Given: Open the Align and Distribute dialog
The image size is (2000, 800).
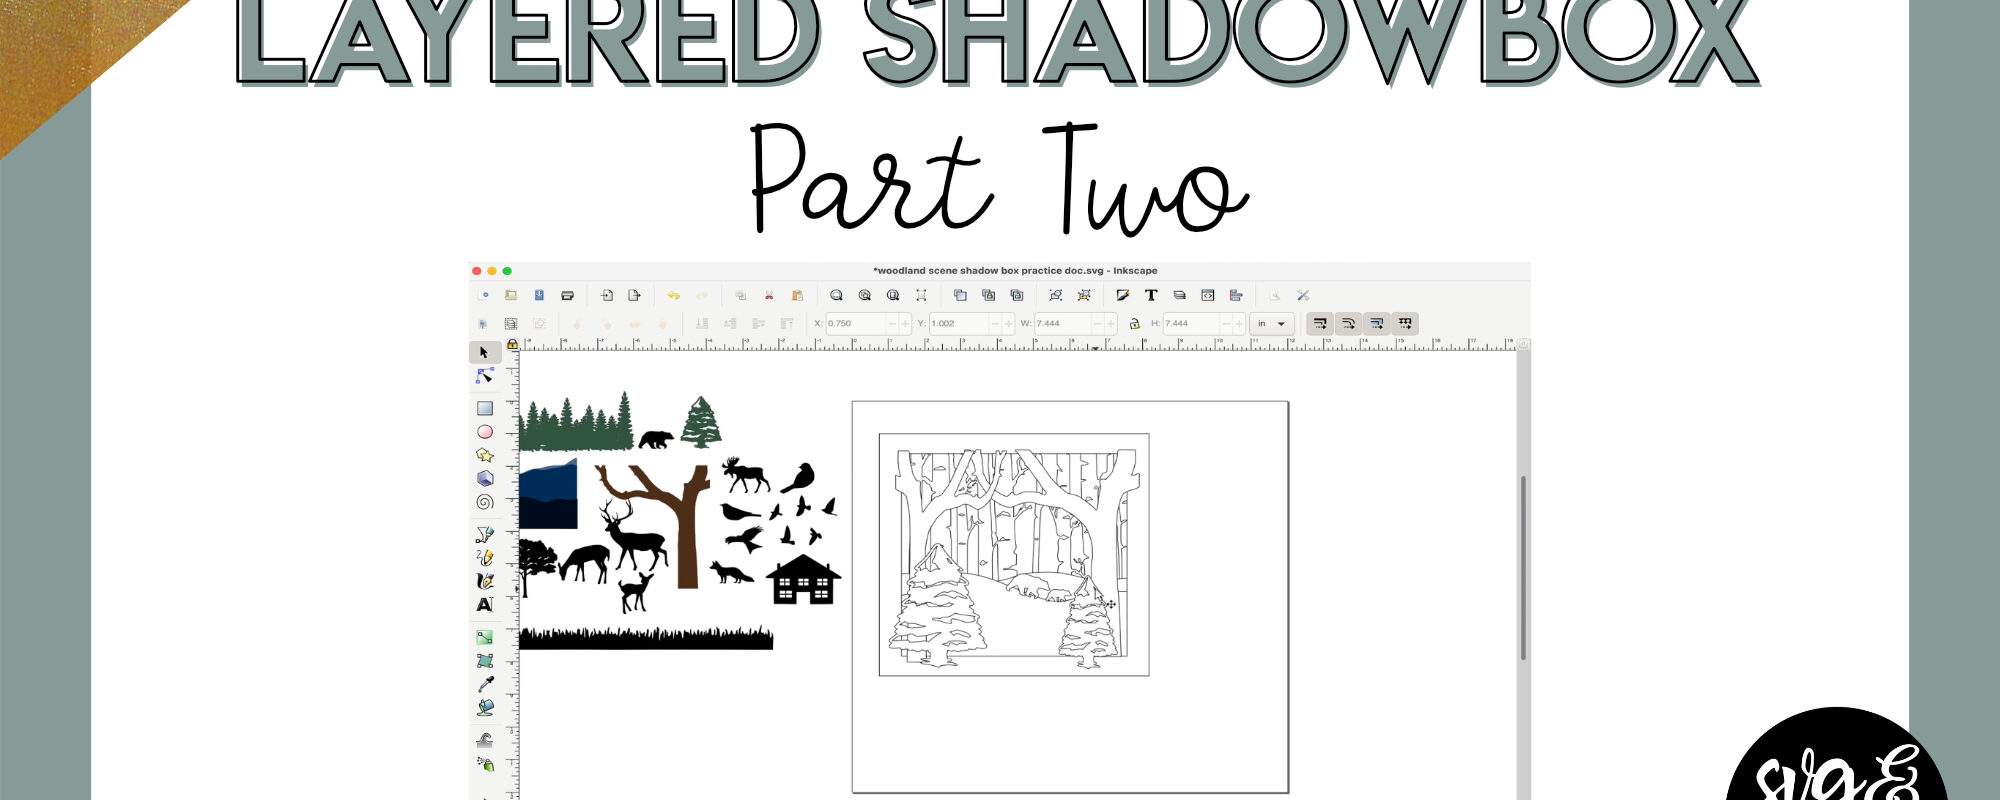Looking at the screenshot, I should coord(1236,295).
